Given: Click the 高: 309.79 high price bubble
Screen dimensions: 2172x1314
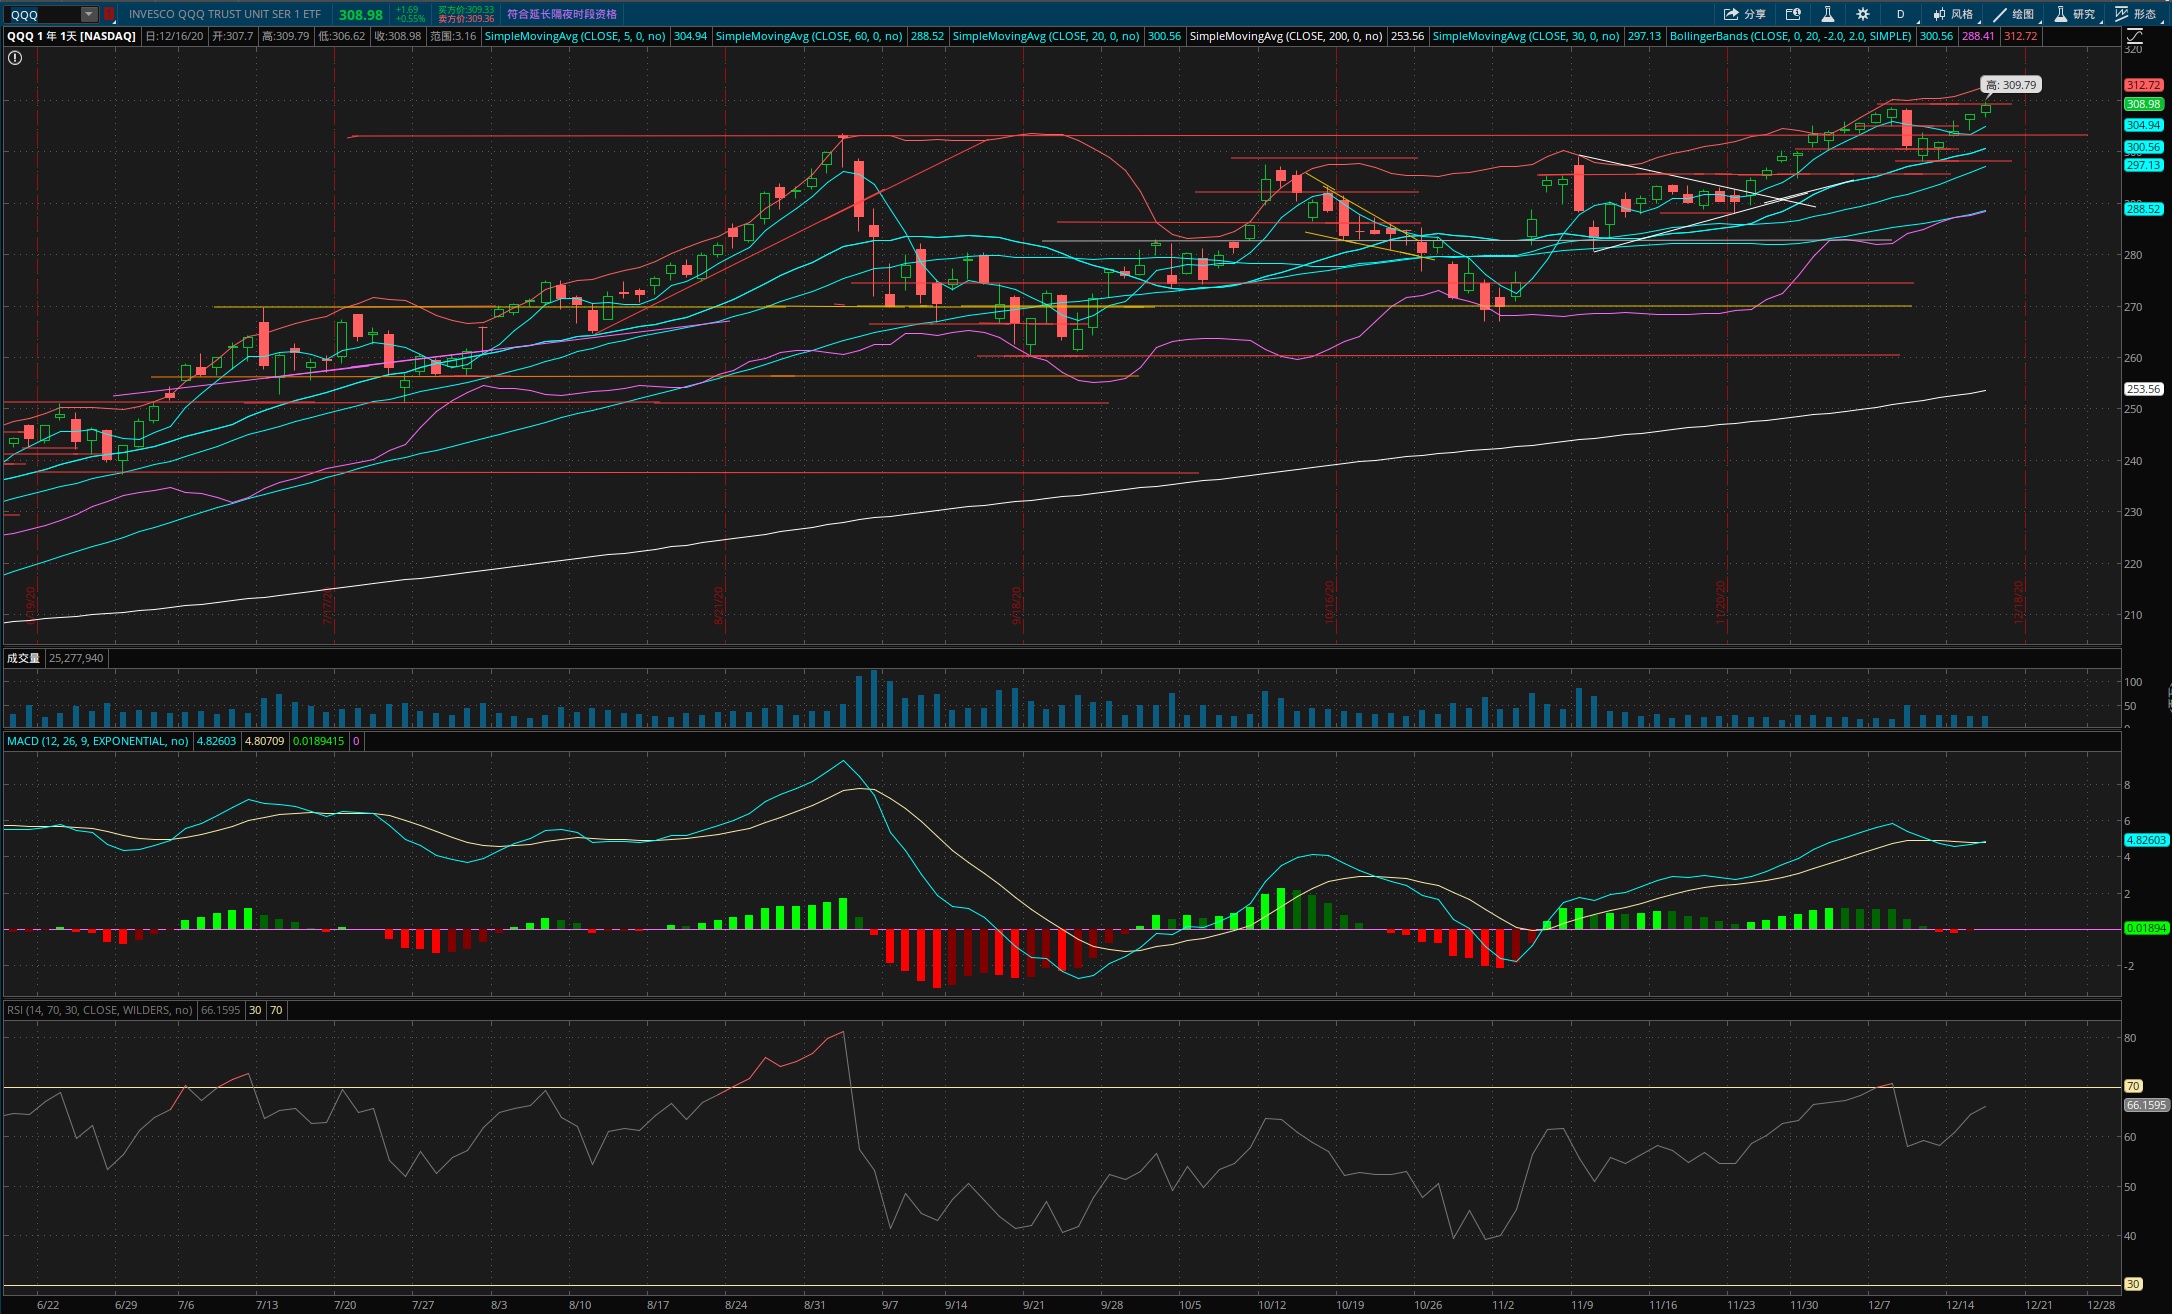Looking at the screenshot, I should pos(2010,85).
